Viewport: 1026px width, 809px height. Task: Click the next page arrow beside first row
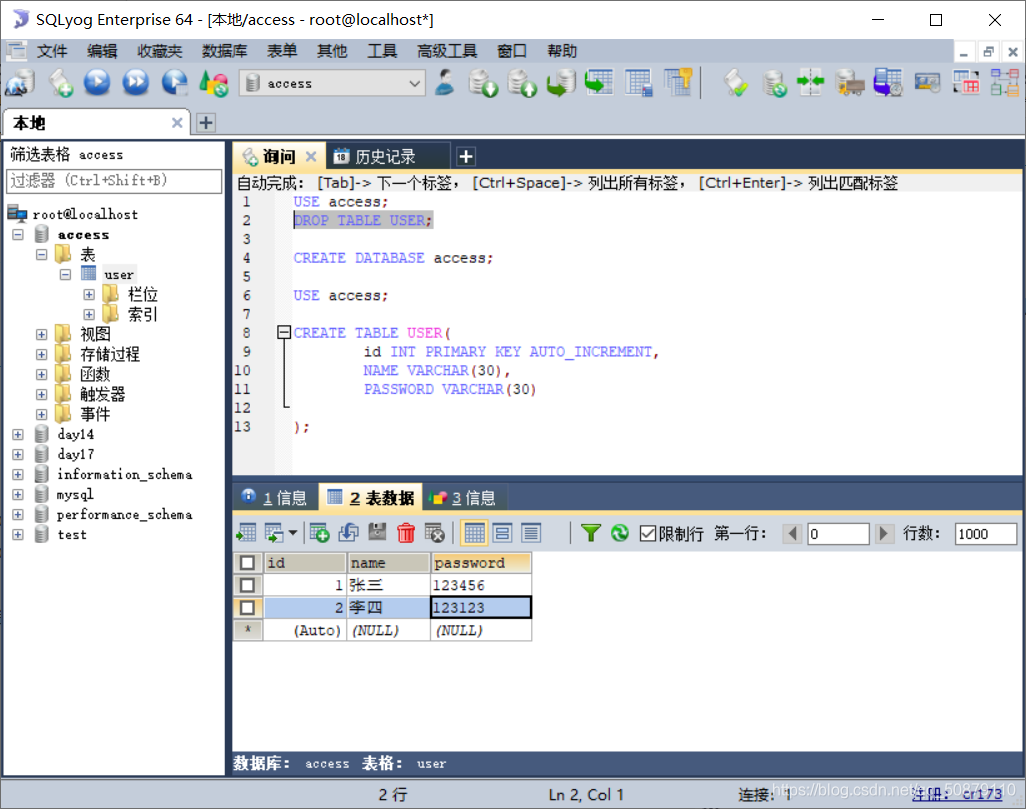pos(884,533)
